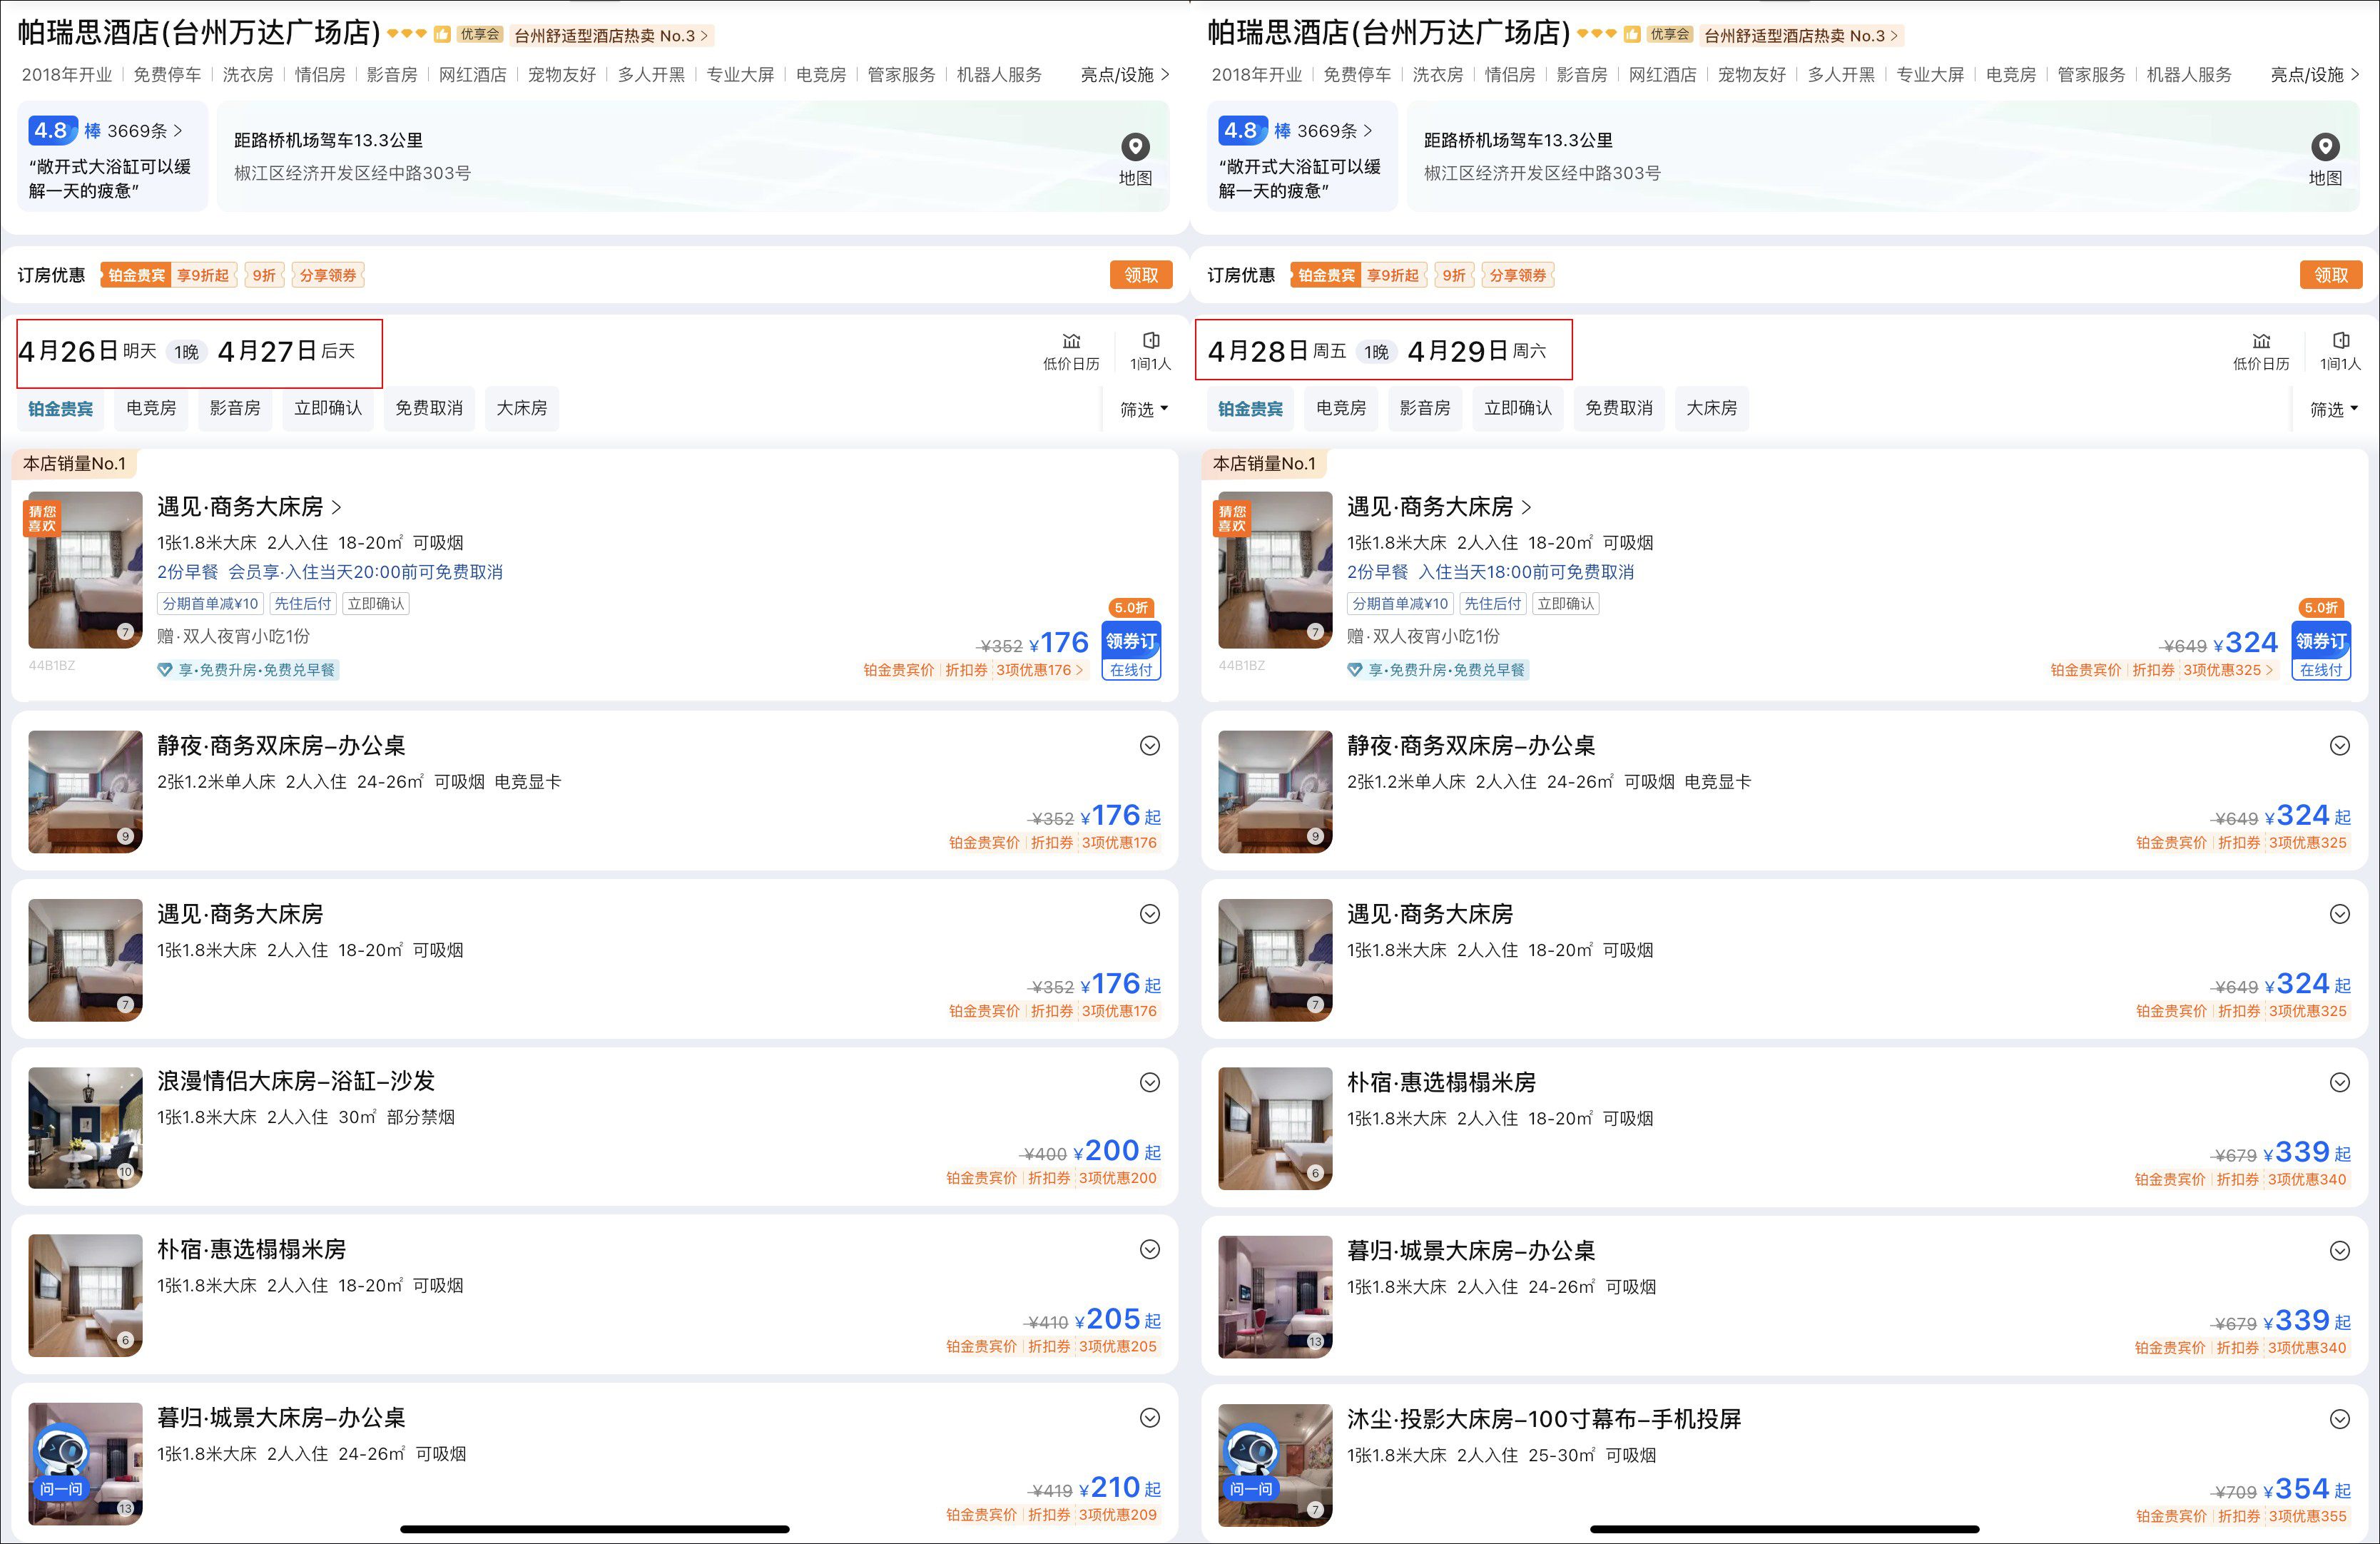
Task: Toggle the 大床房 filter chip in left panel
Action: 522,408
